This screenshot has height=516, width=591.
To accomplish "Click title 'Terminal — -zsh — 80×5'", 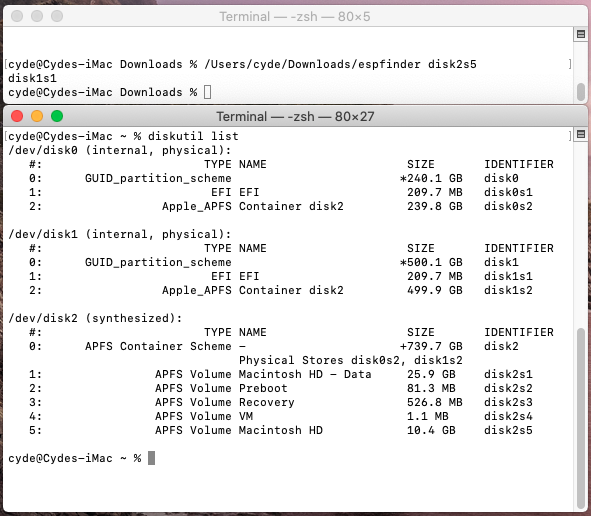I will coord(295,17).
